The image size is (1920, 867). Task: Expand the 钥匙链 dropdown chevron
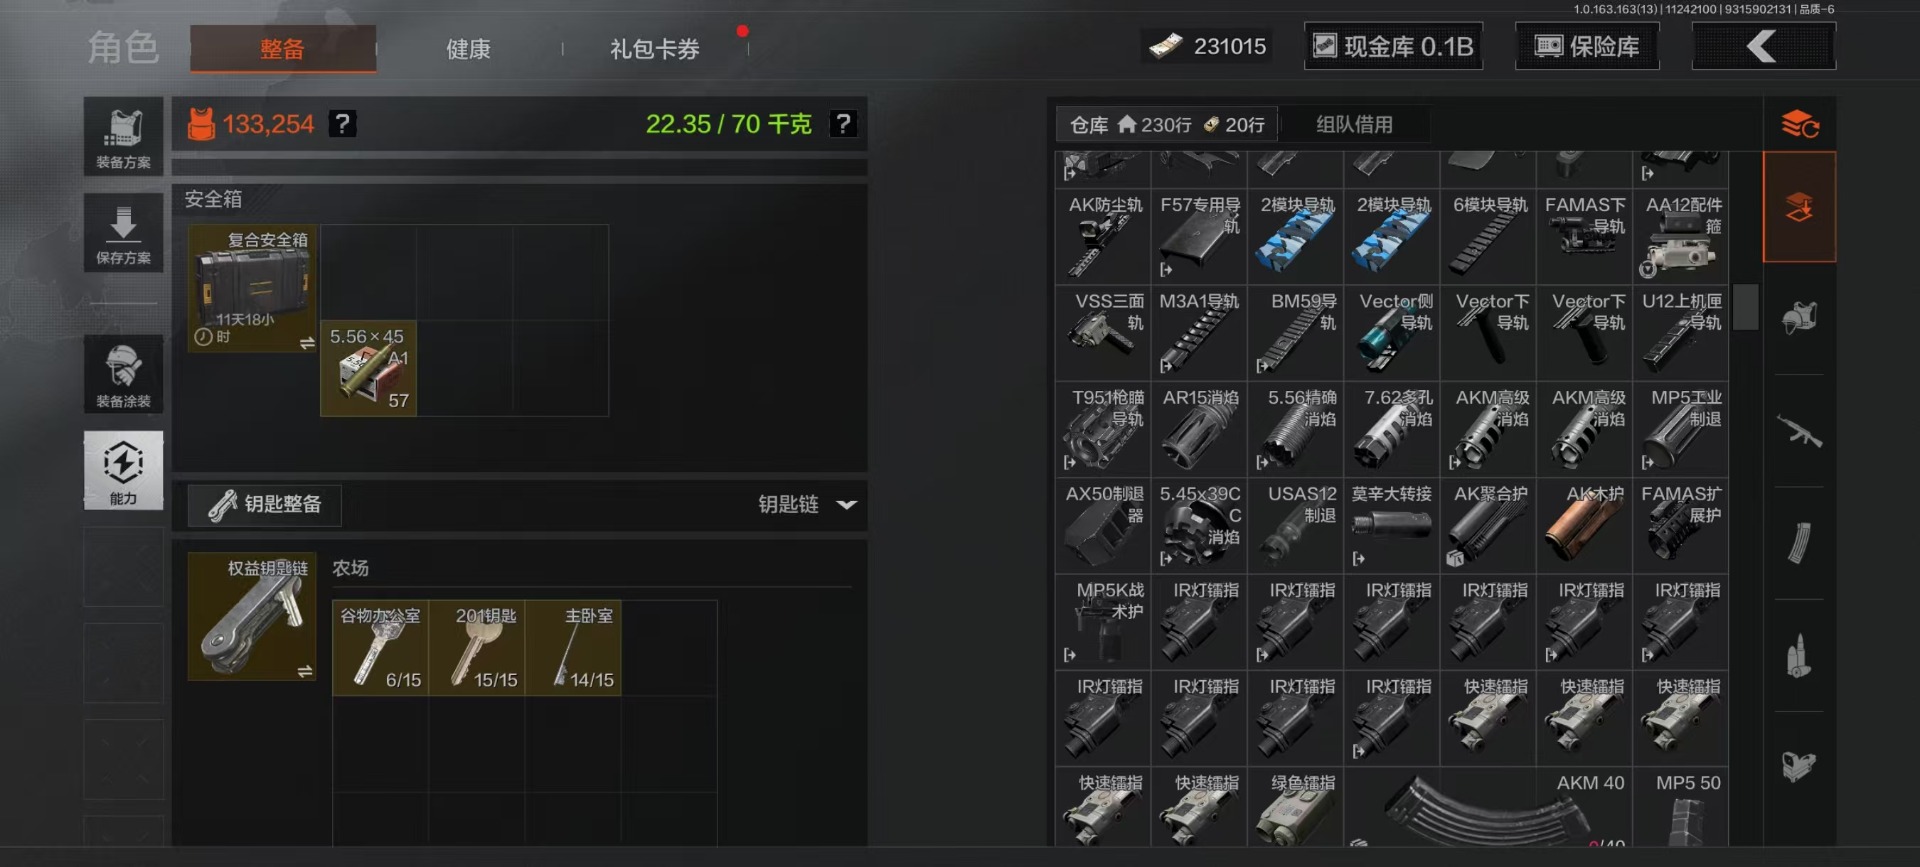pos(847,504)
